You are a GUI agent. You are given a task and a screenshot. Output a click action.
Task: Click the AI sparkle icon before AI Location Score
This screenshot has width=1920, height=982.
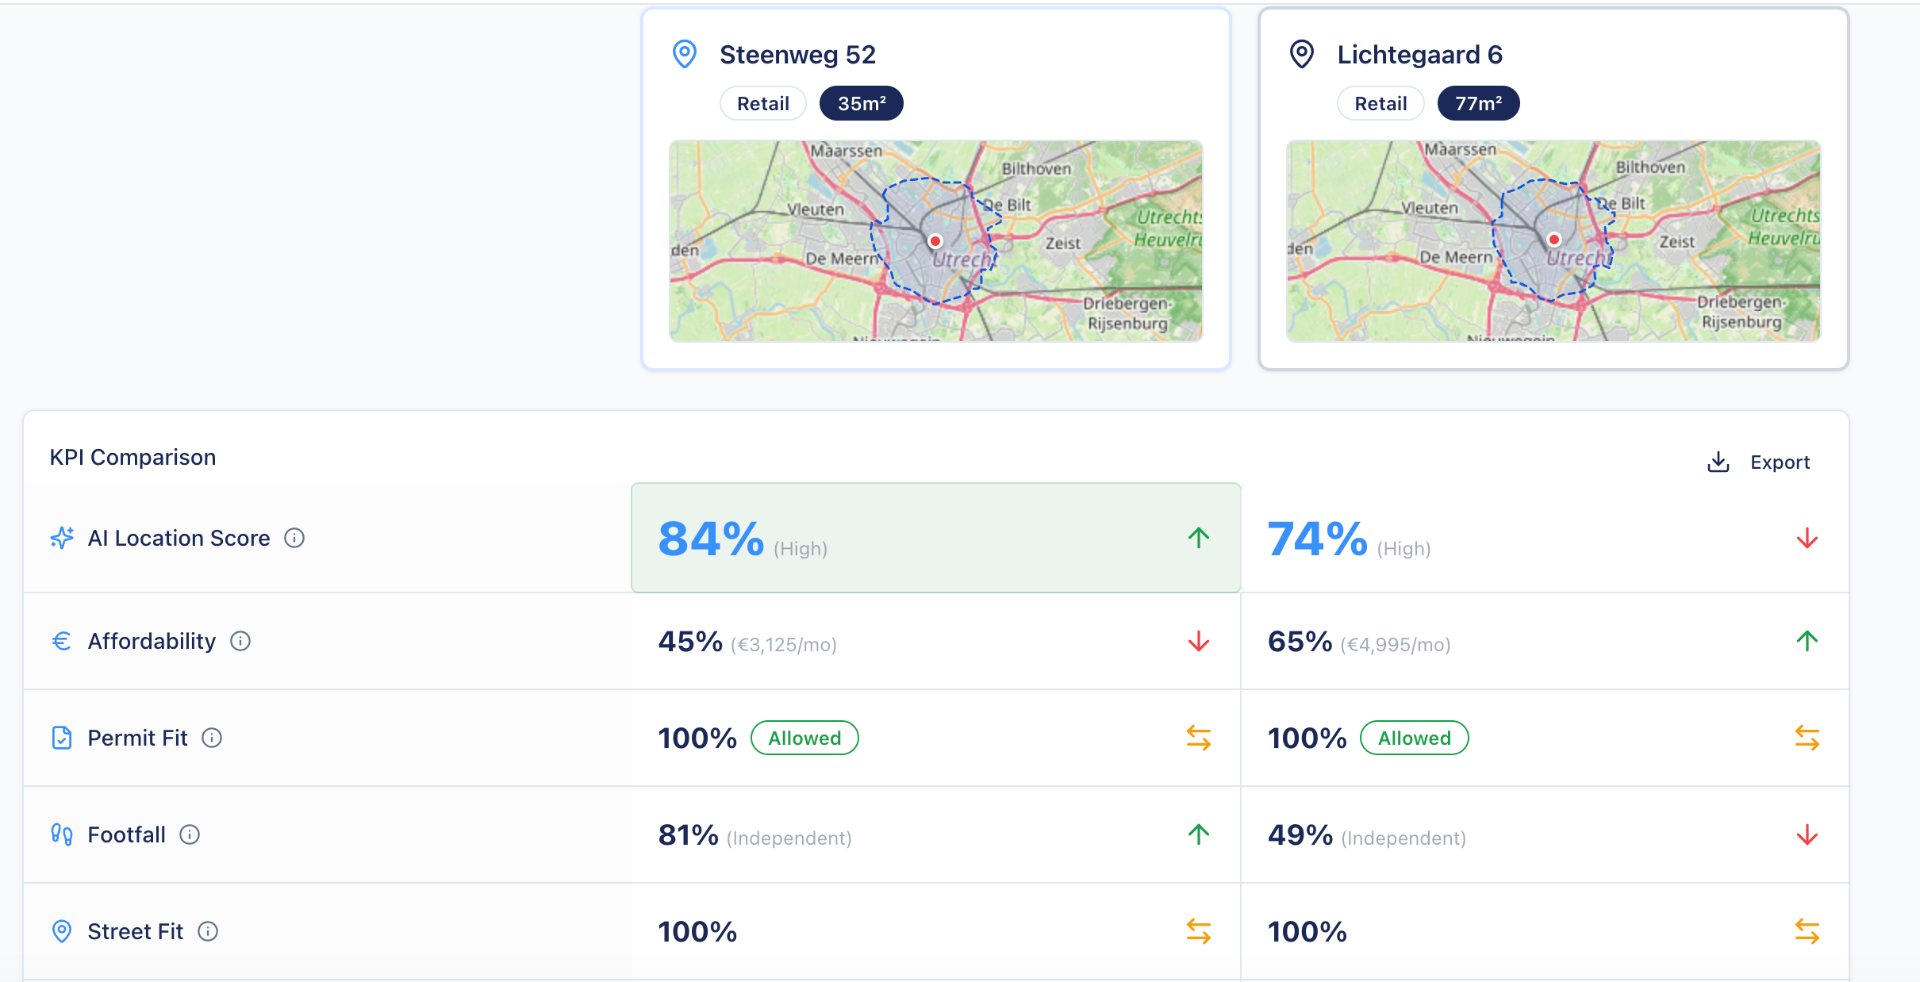point(62,538)
